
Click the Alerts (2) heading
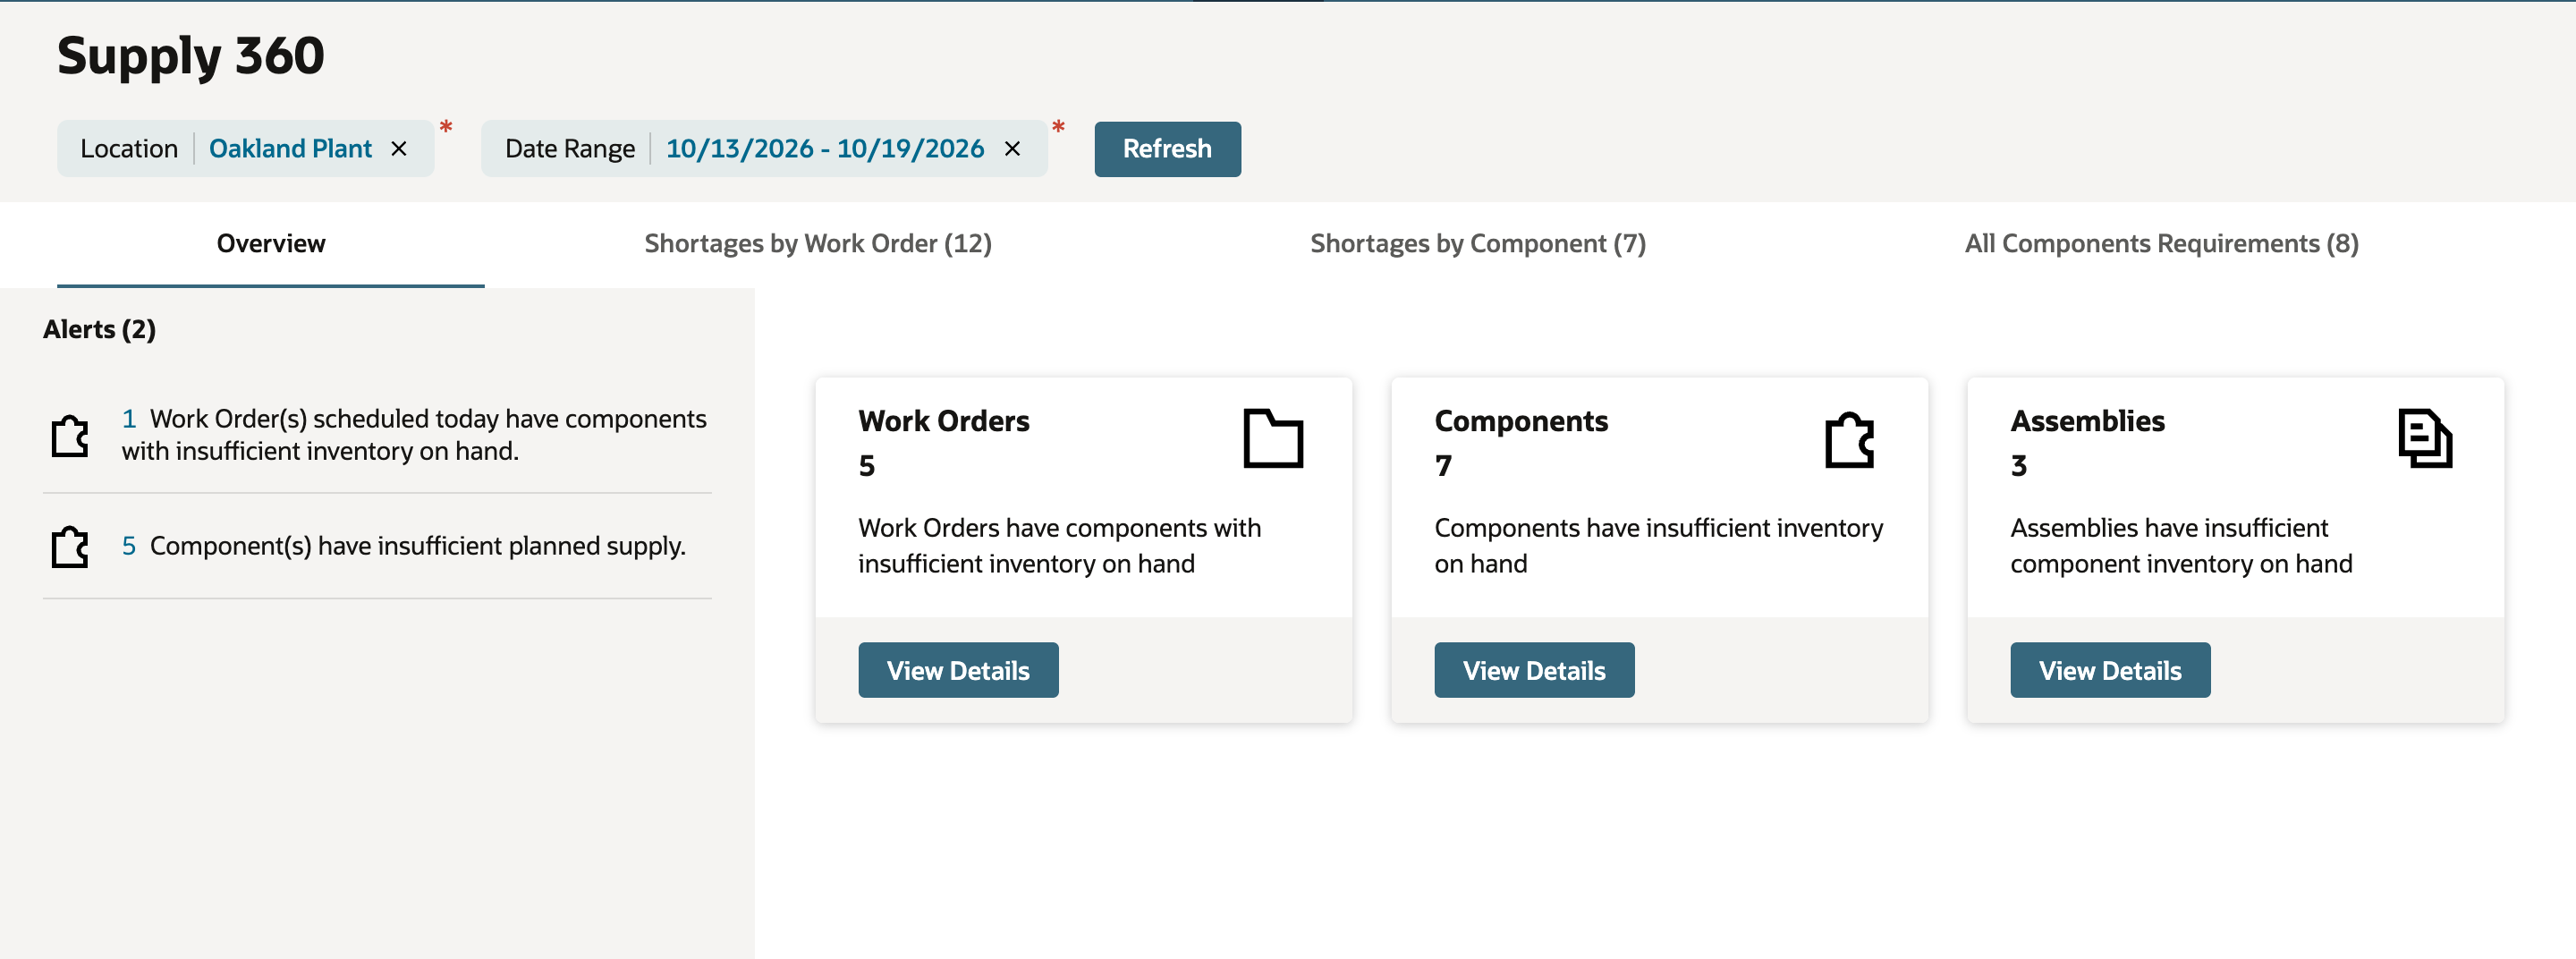pos(99,330)
